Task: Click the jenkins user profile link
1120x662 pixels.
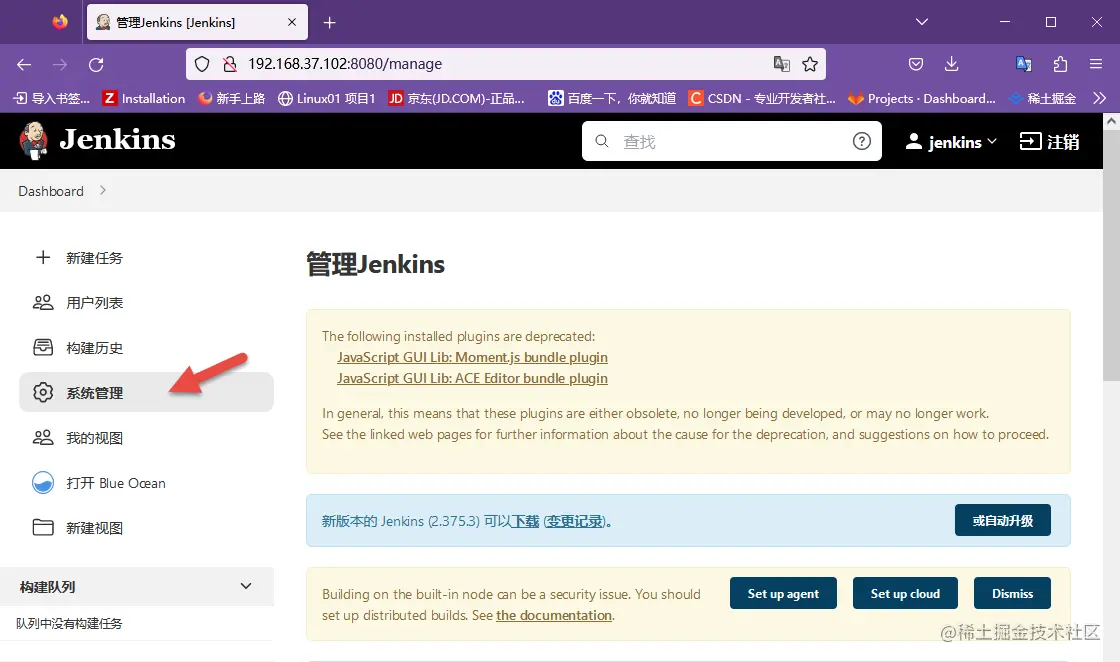Action: (x=944, y=142)
